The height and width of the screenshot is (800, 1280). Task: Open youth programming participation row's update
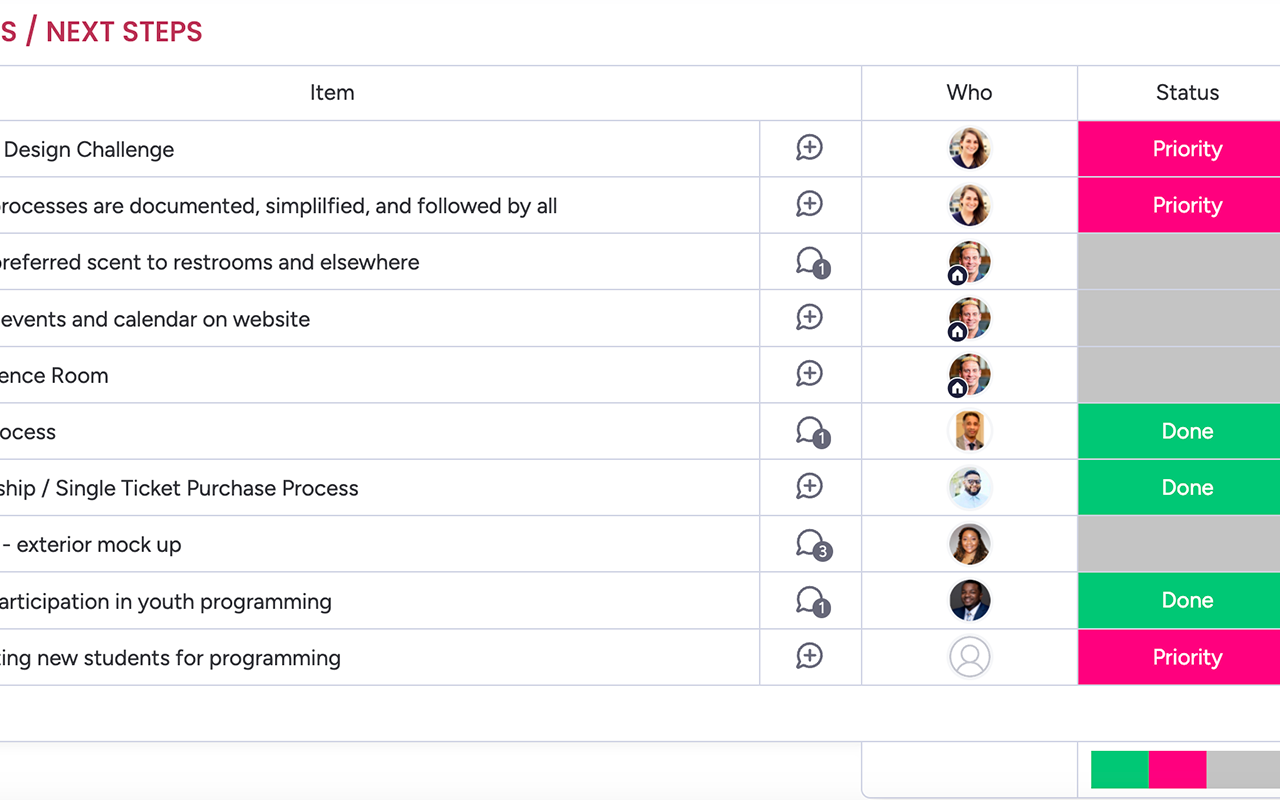812,602
